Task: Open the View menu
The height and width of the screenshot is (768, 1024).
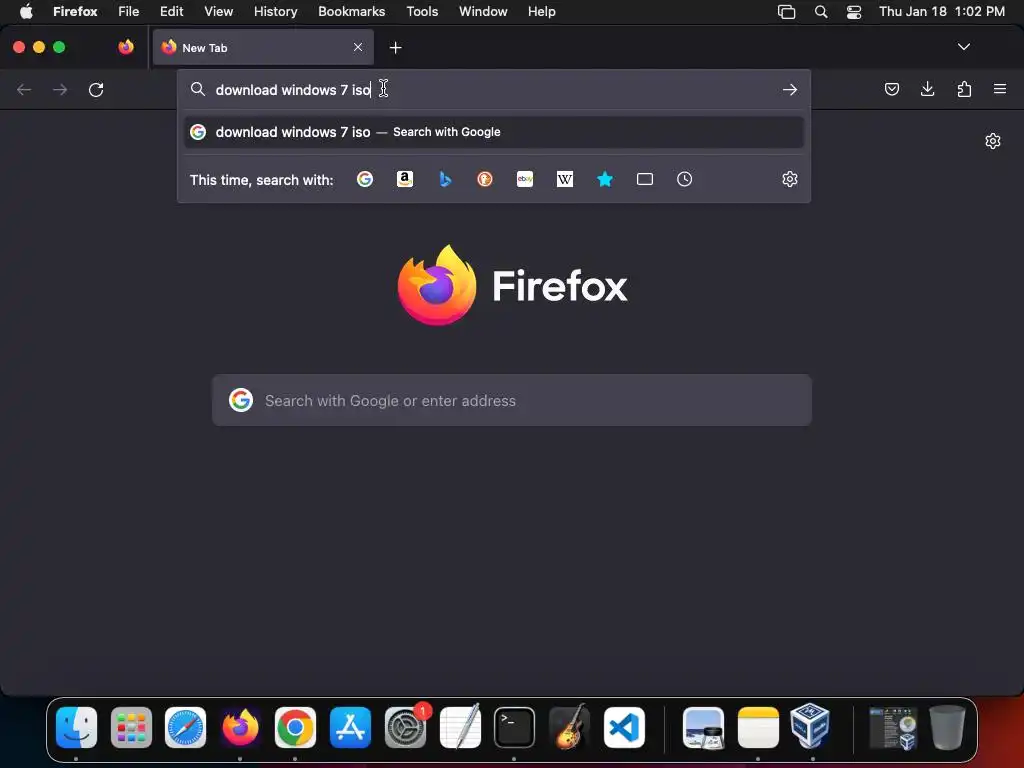Action: coord(219,11)
